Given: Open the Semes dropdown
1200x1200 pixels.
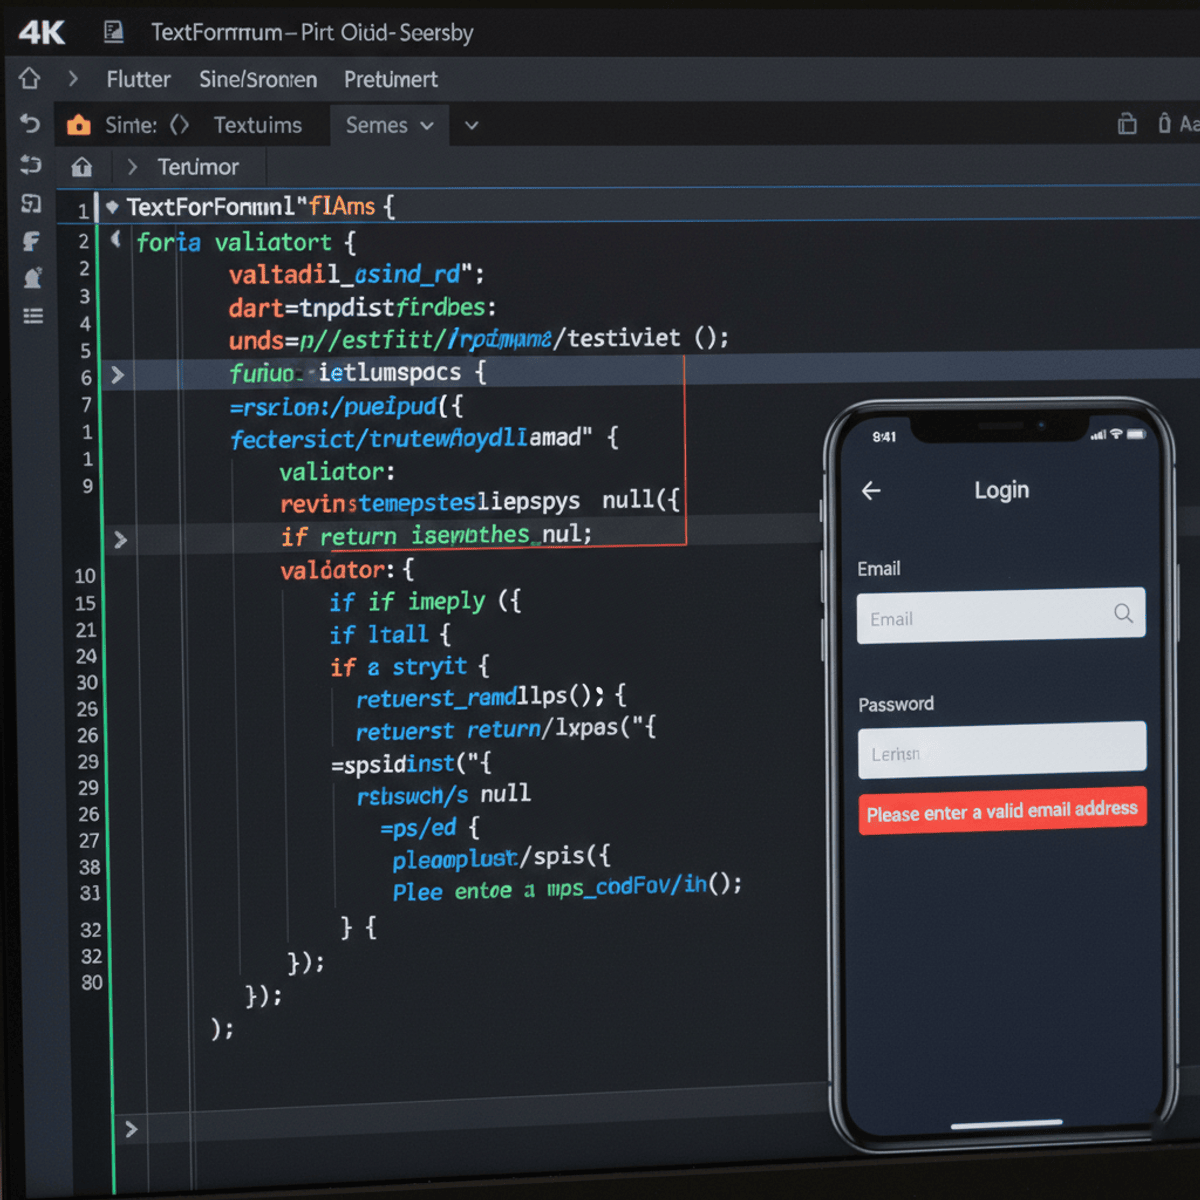Looking at the screenshot, I should click(385, 125).
